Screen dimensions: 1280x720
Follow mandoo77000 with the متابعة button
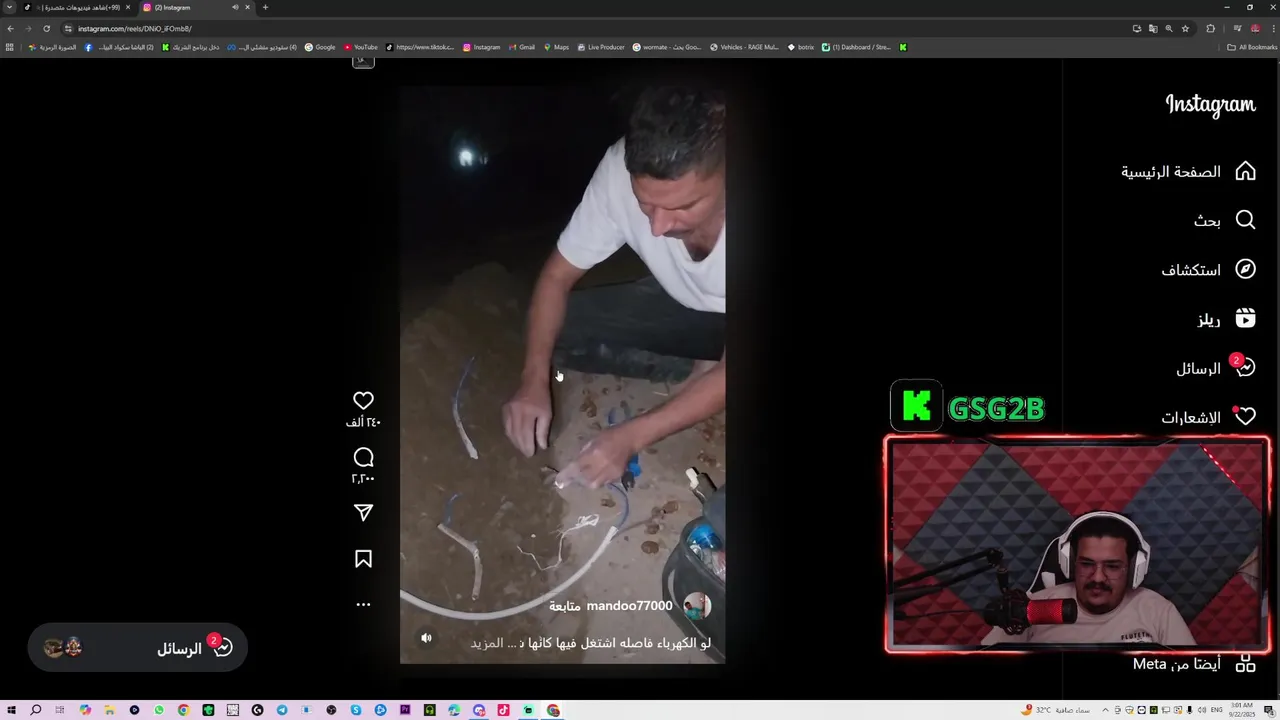564,606
